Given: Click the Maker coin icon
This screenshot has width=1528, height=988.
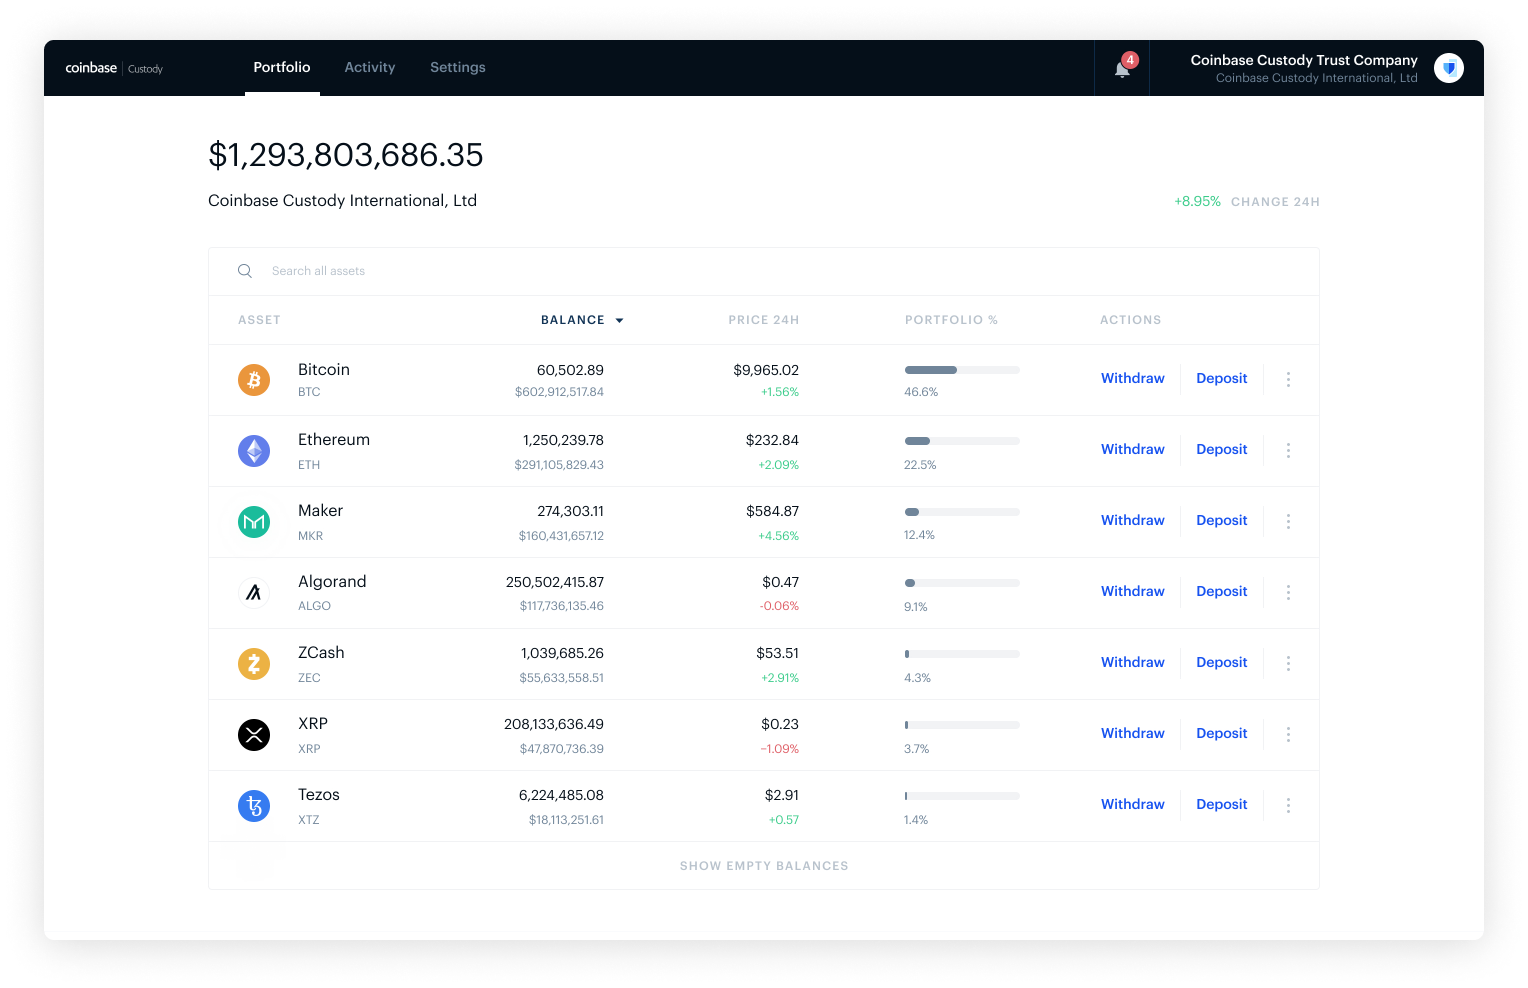Looking at the screenshot, I should click(x=254, y=522).
